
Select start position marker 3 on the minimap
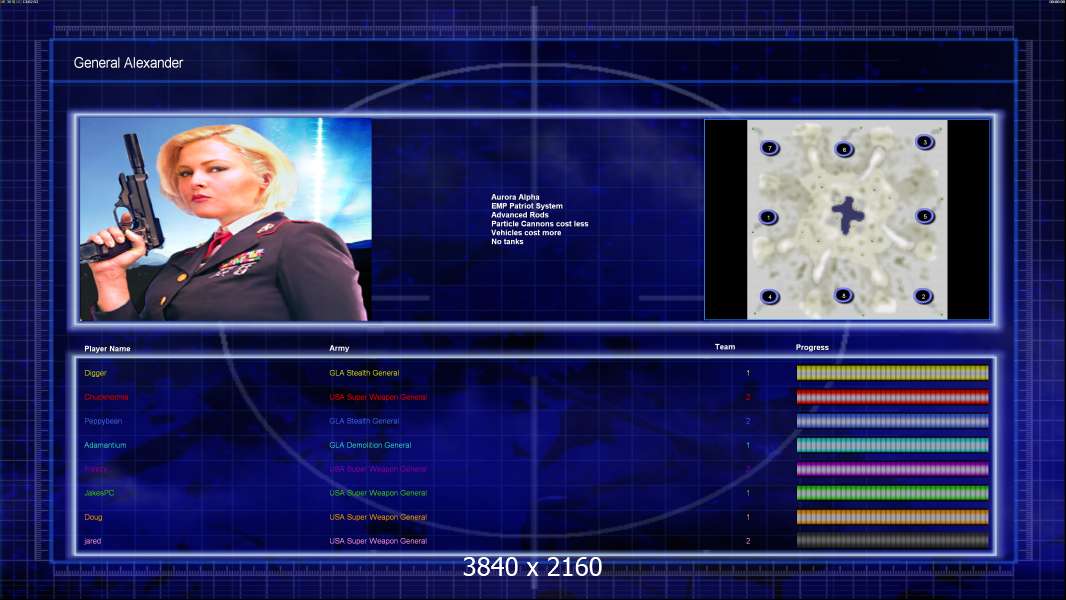(x=925, y=142)
